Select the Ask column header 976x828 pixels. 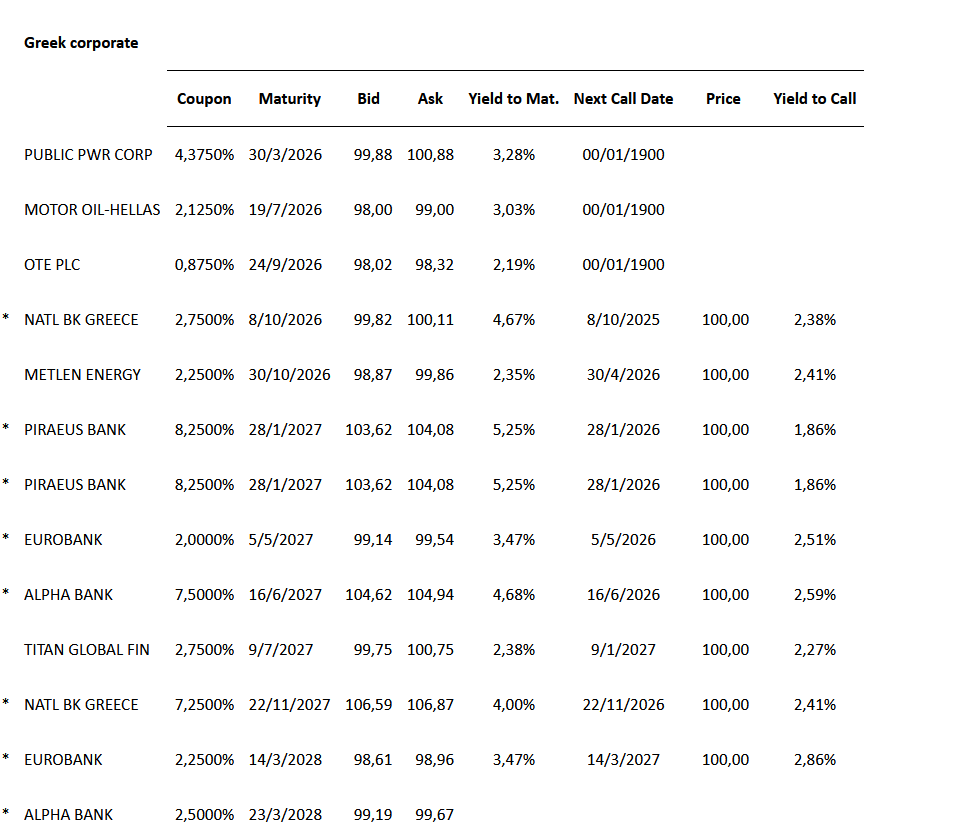[431, 99]
